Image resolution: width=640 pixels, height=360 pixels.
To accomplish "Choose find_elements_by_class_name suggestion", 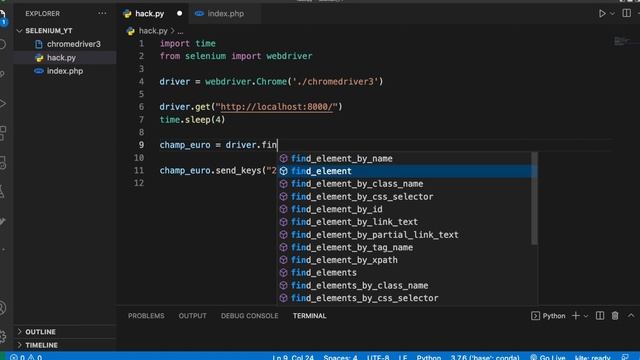I will pos(407,285).
